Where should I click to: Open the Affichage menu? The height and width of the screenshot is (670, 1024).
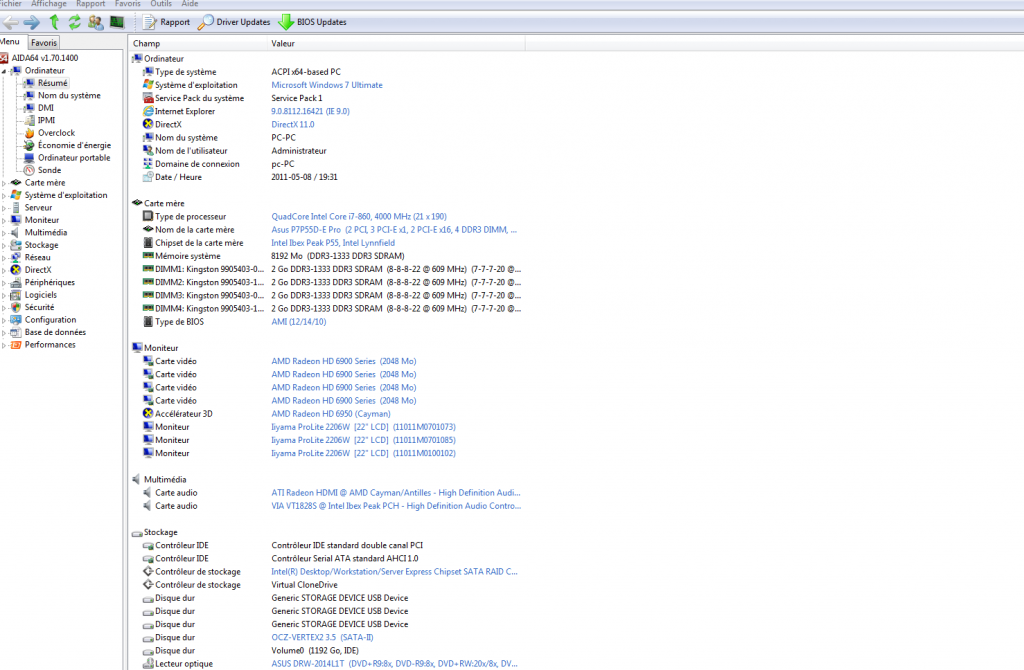(49, 4)
